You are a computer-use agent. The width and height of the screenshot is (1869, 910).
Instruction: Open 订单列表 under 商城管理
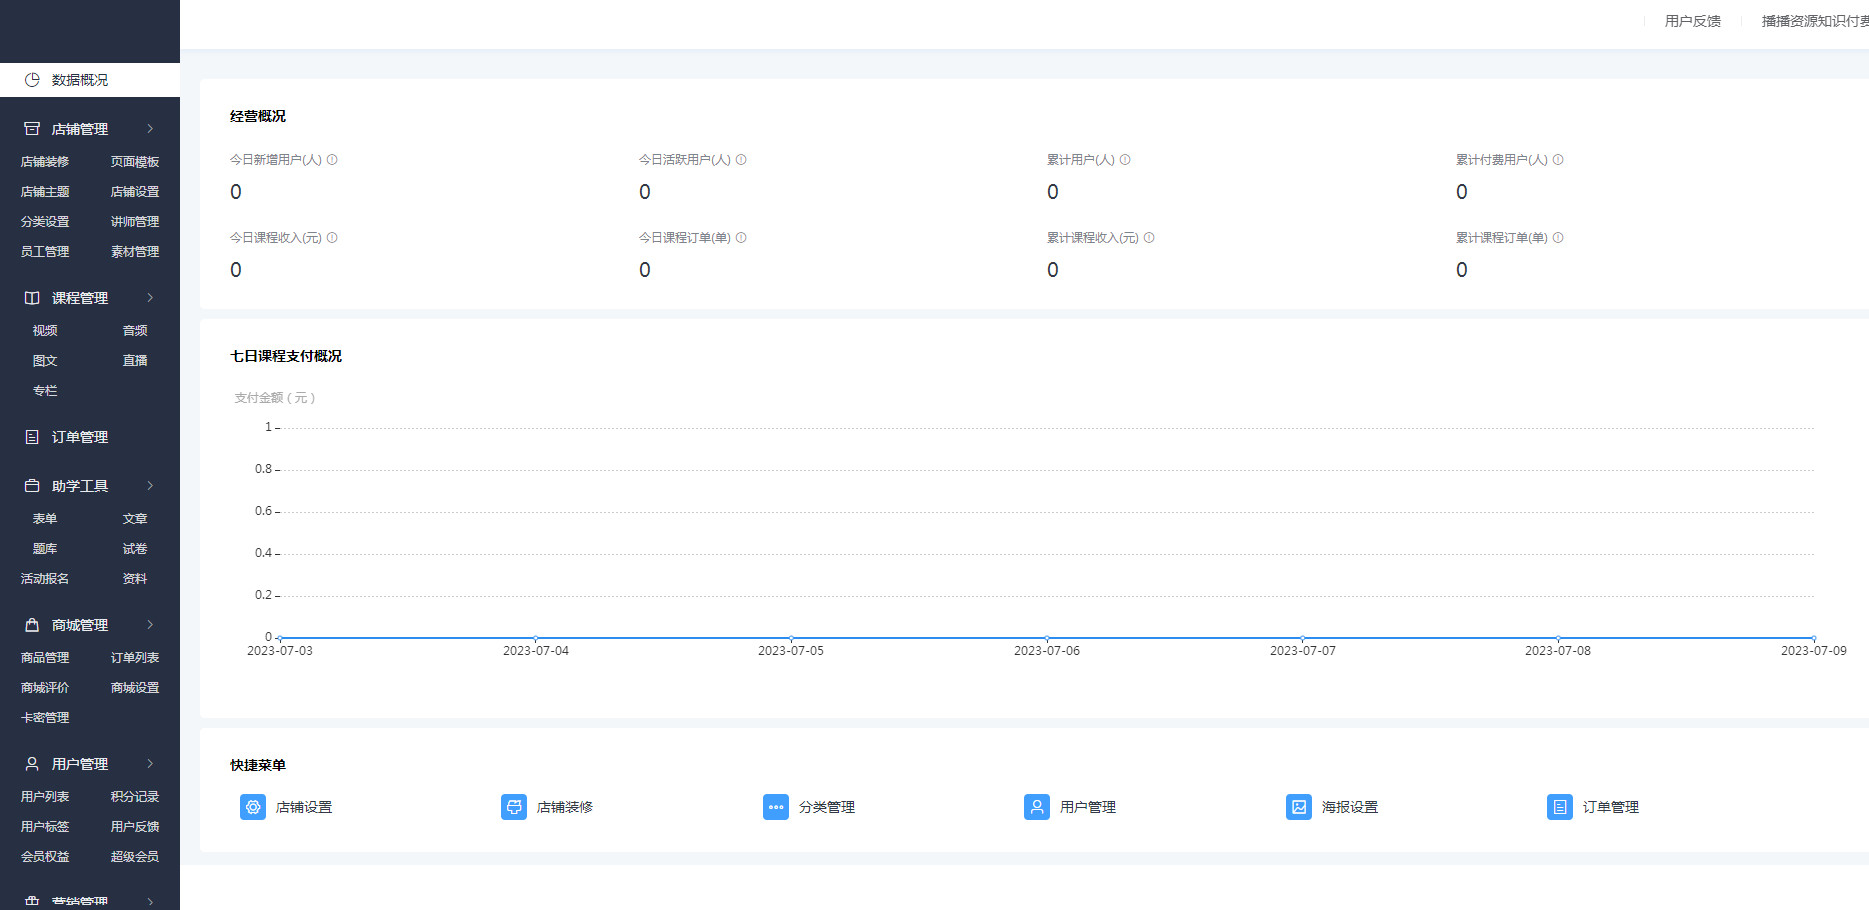click(x=135, y=658)
